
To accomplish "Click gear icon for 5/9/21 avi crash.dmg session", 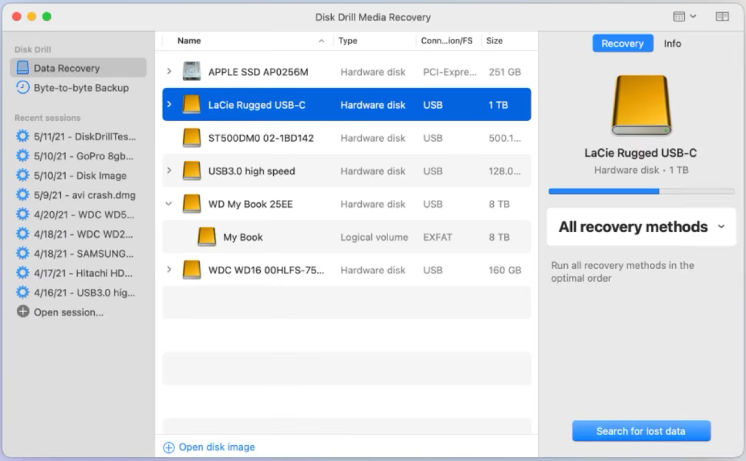I will point(22,195).
